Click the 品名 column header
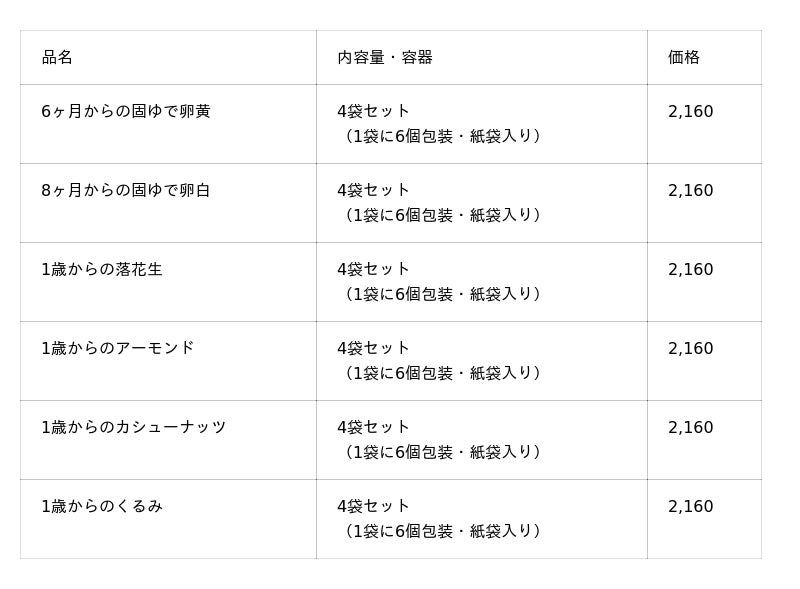Image resolution: width=800 pixels, height=589 pixels. click(x=57, y=58)
